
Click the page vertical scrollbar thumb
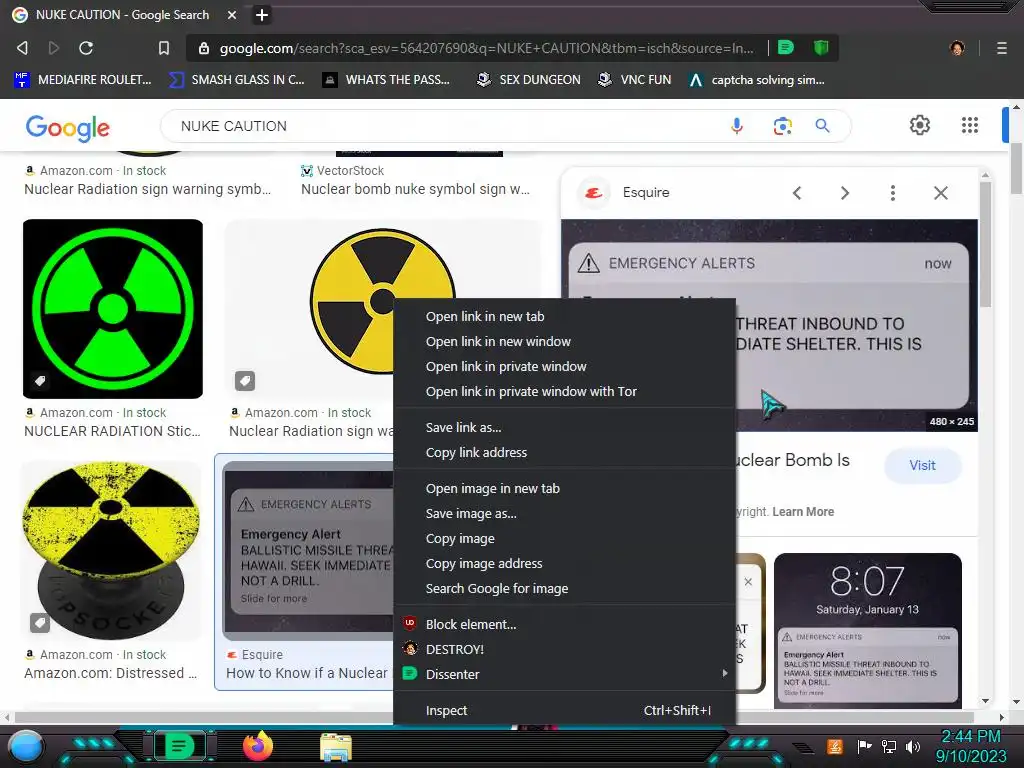1016,168
